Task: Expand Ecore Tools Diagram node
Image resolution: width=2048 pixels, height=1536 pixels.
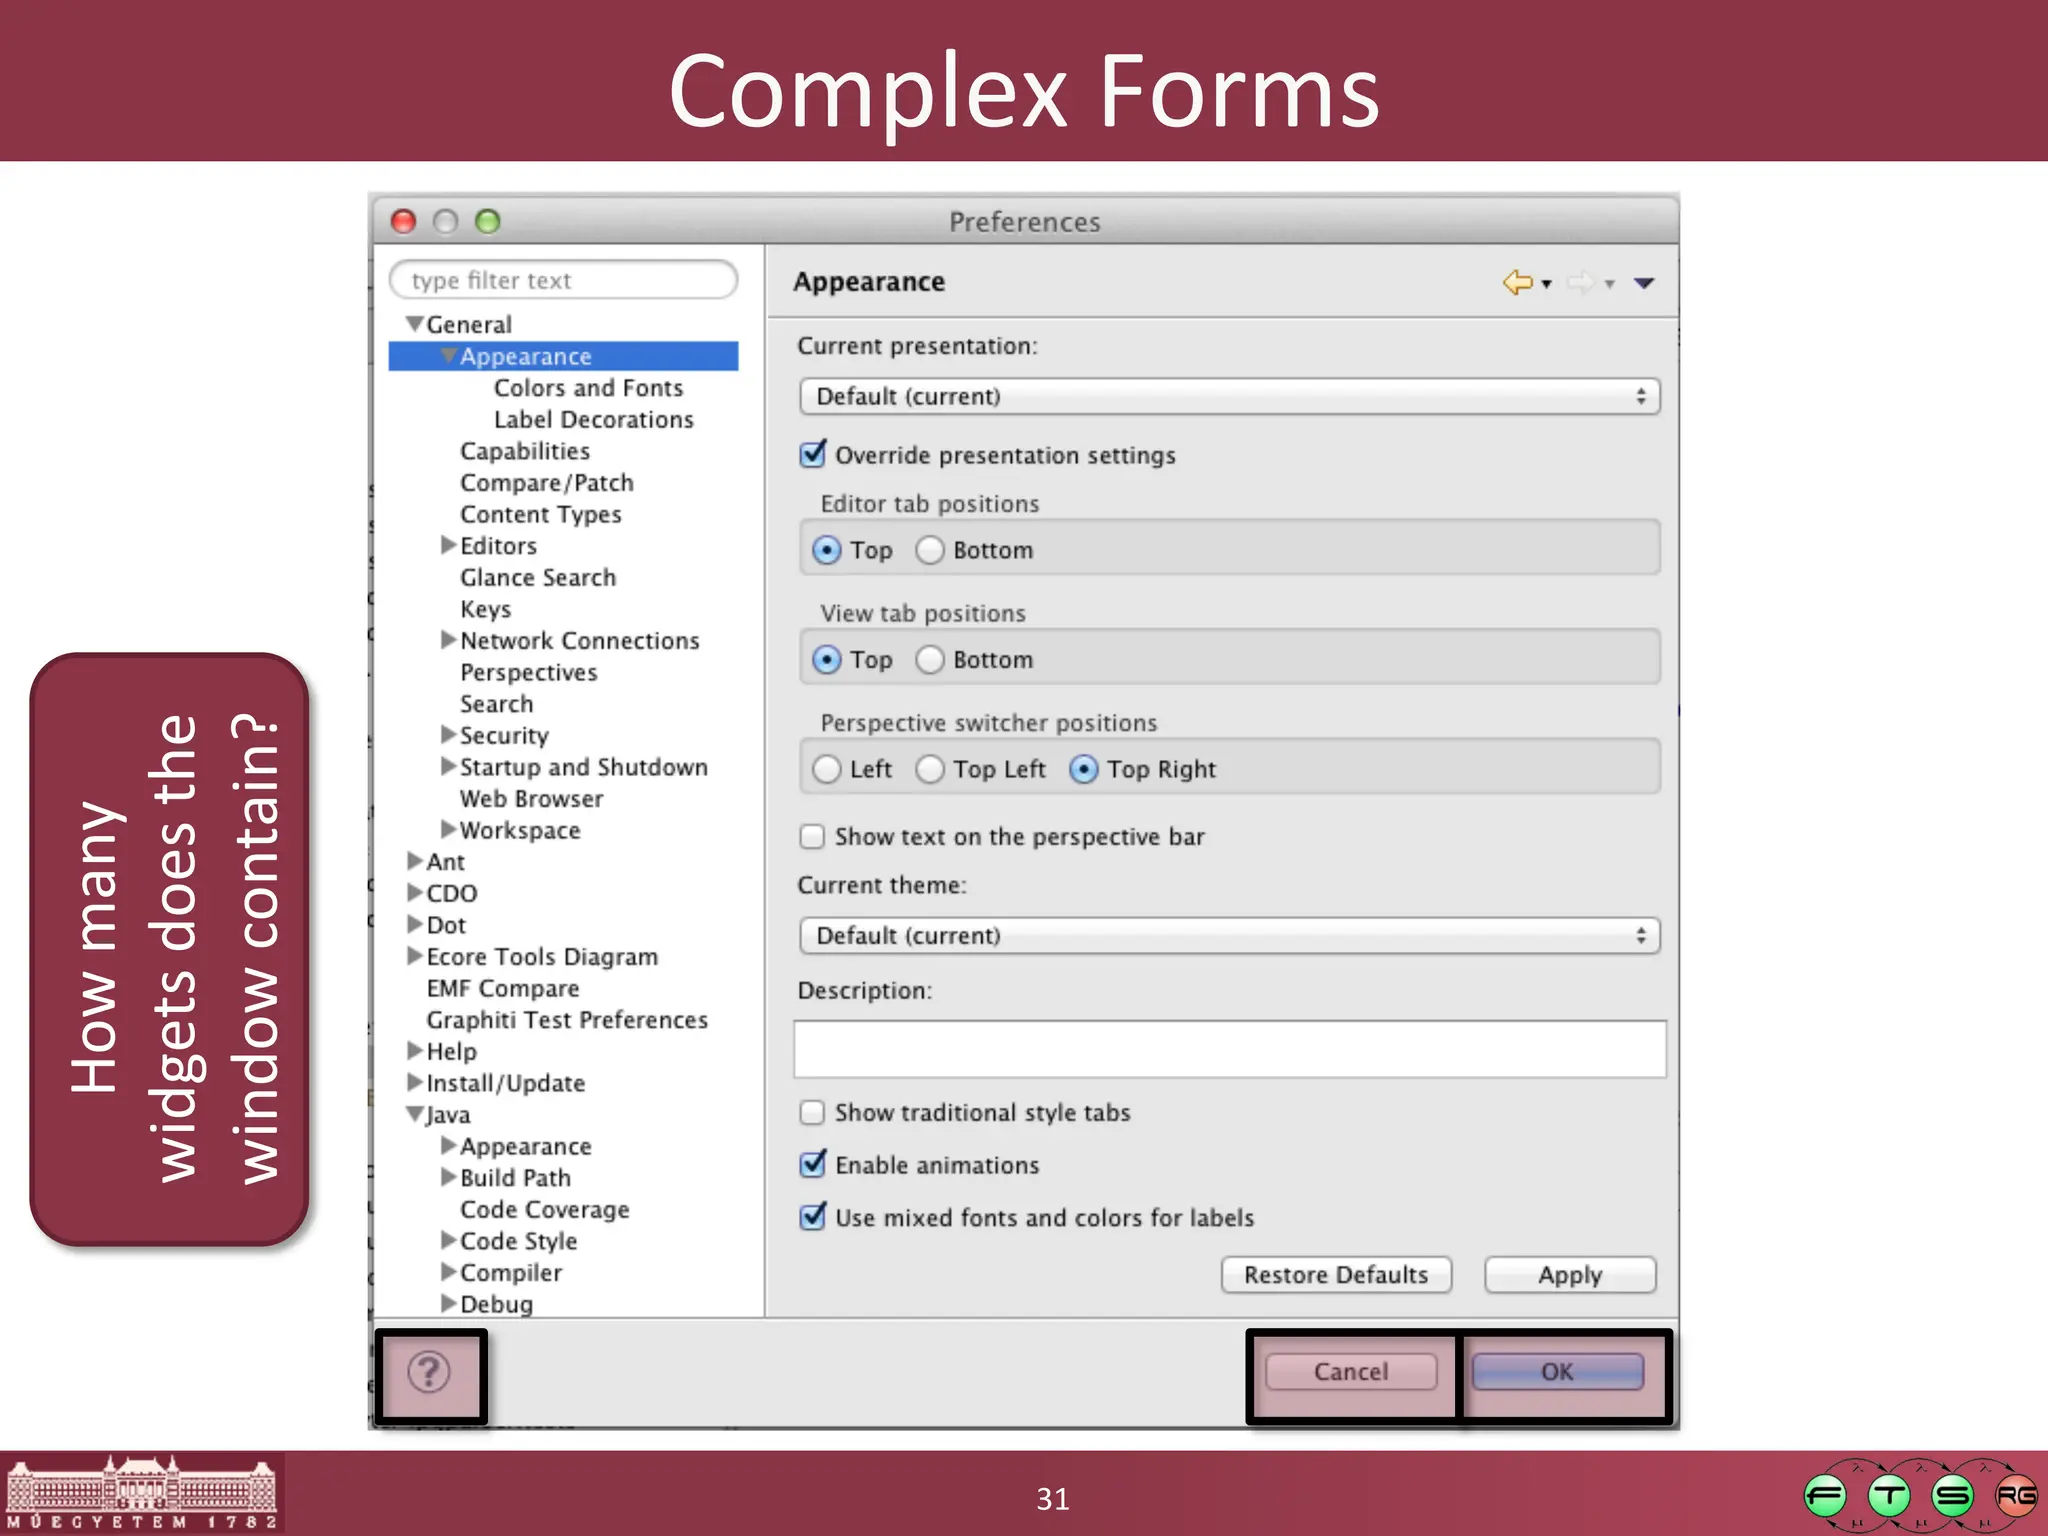Action: click(x=415, y=956)
